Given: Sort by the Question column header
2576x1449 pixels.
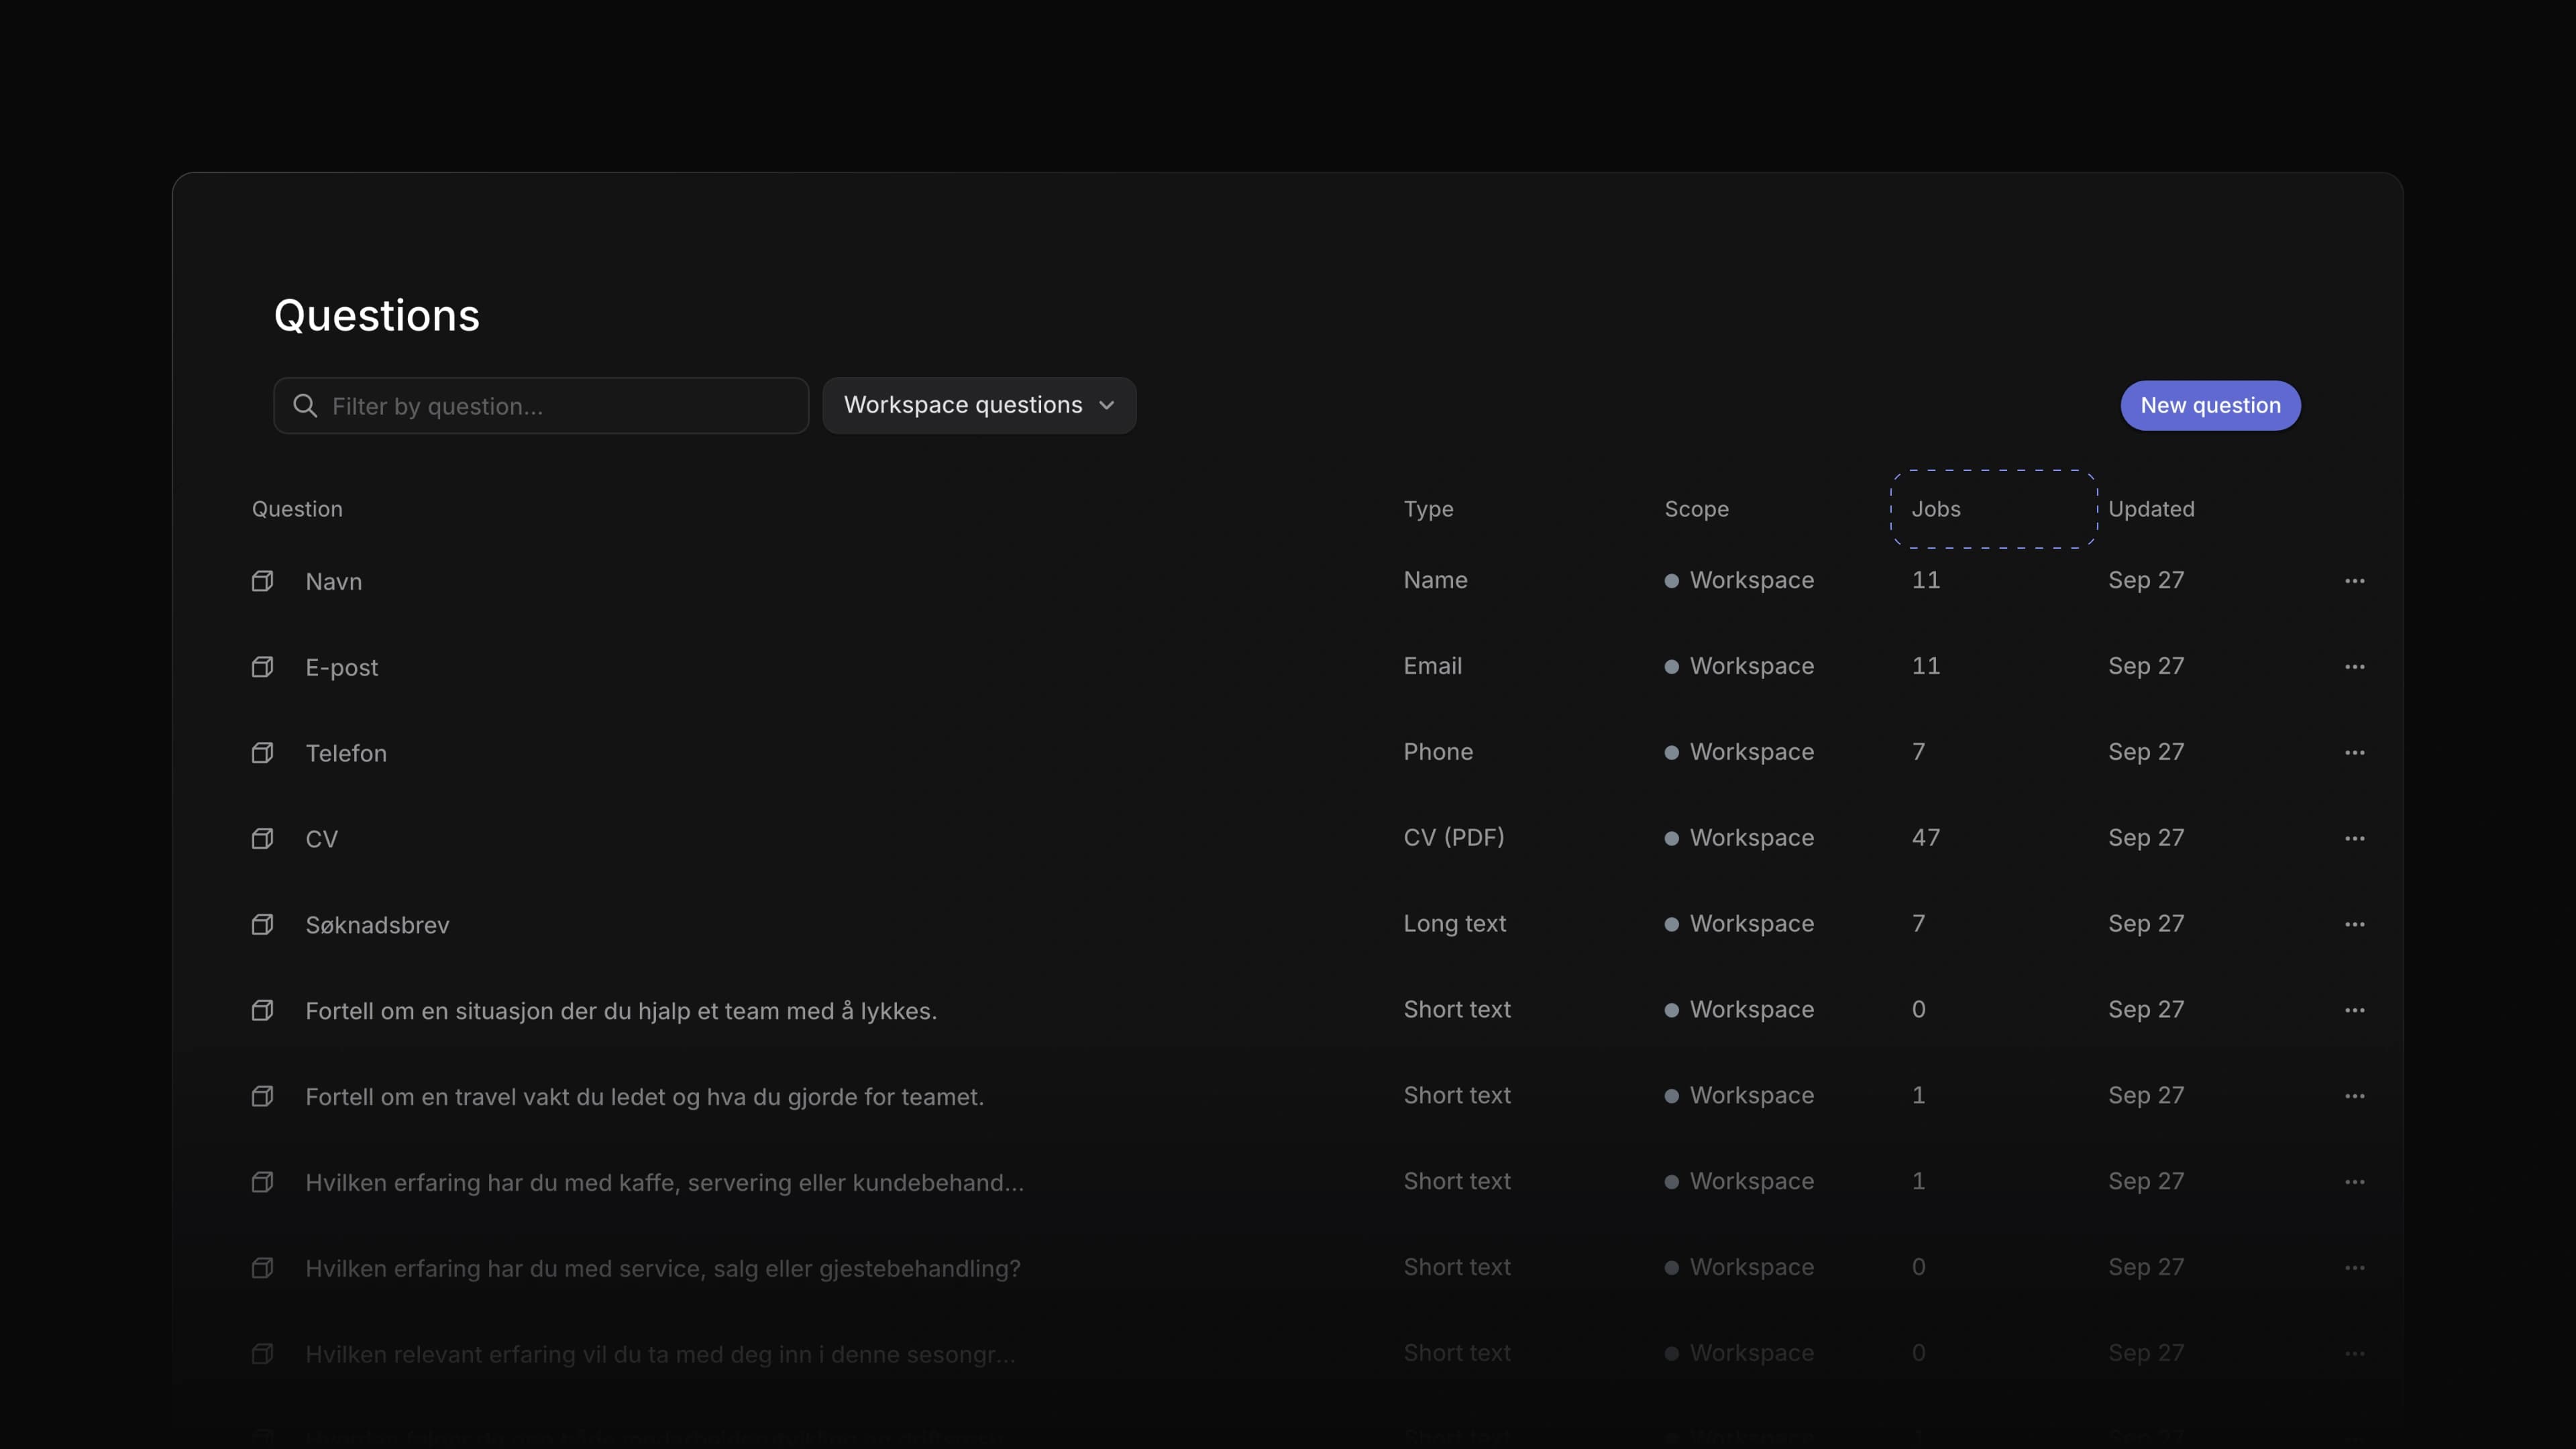Looking at the screenshot, I should click(x=297, y=509).
